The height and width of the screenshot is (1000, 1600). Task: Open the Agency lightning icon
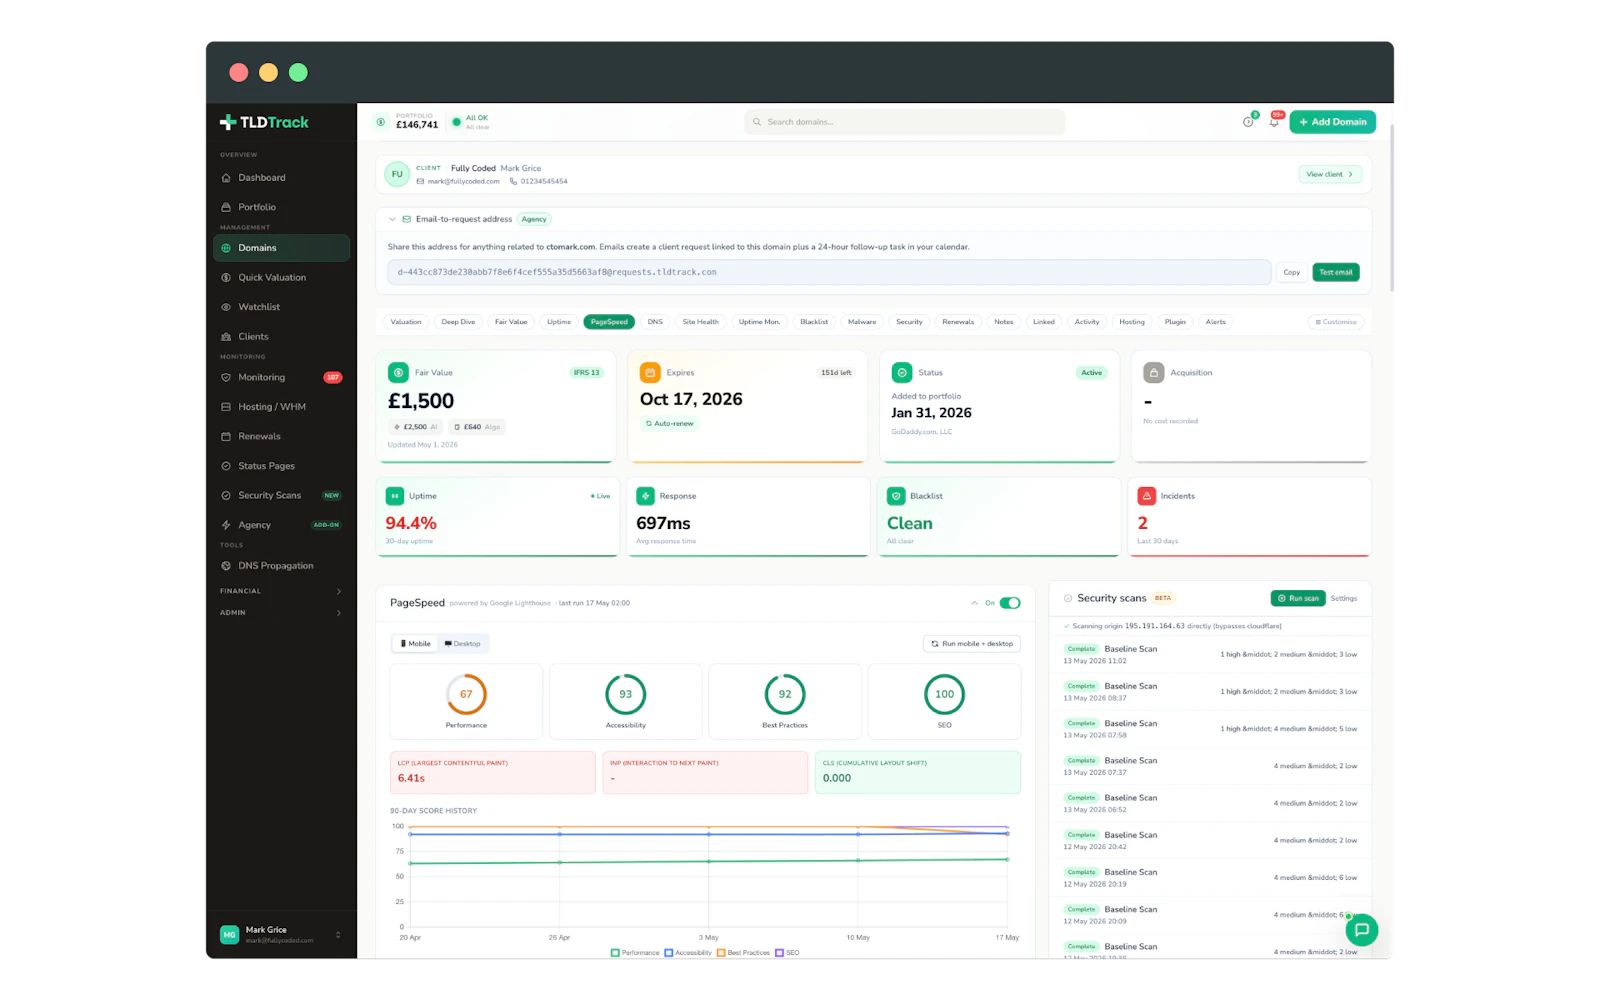[226, 525]
